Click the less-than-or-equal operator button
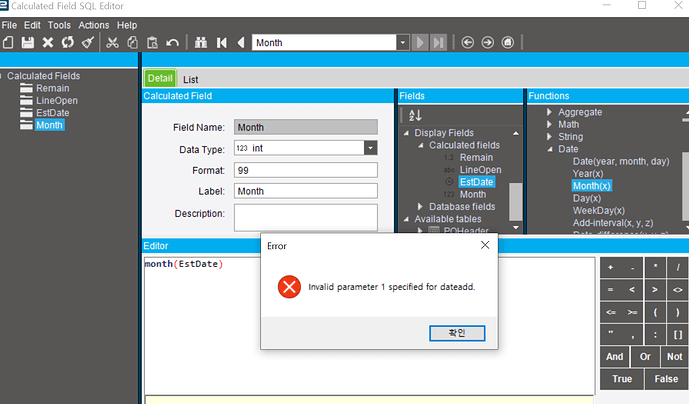This screenshot has height=404, width=689. pos(610,312)
